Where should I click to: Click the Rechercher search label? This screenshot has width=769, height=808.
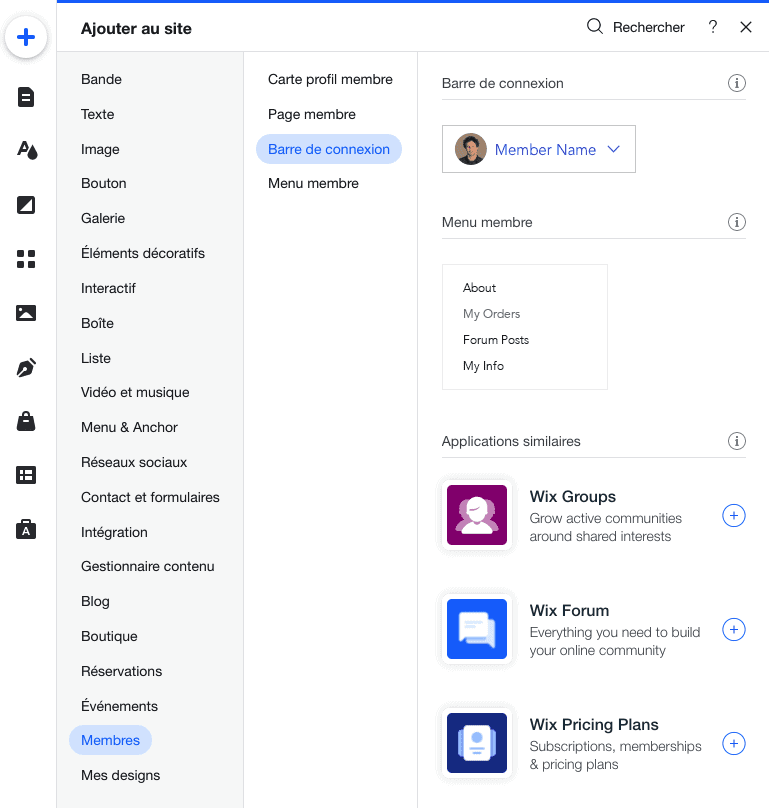(x=648, y=27)
